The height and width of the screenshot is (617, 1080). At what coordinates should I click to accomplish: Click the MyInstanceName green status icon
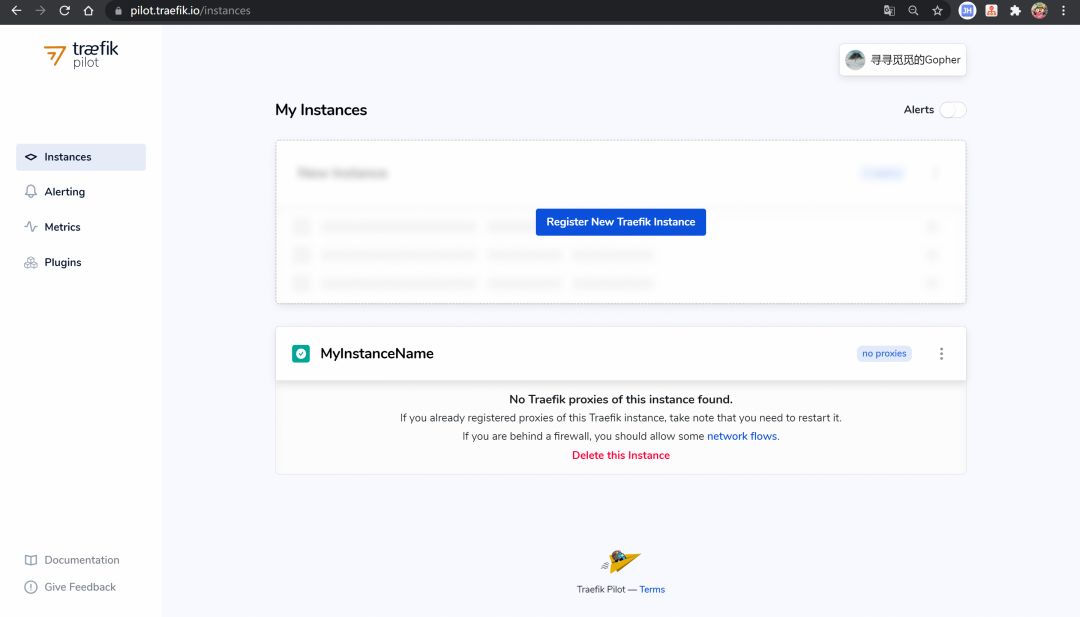click(301, 353)
